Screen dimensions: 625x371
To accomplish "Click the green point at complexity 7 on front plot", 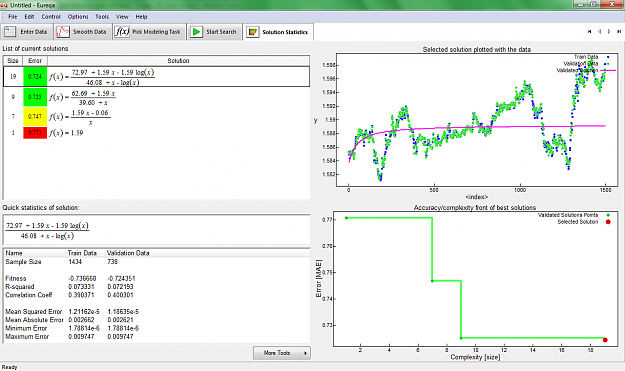I will [432, 281].
